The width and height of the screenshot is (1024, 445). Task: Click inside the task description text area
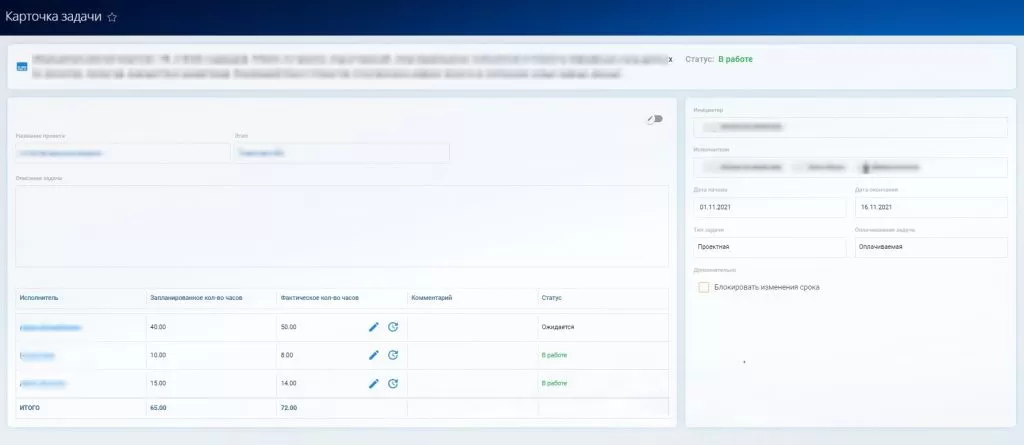[341, 226]
